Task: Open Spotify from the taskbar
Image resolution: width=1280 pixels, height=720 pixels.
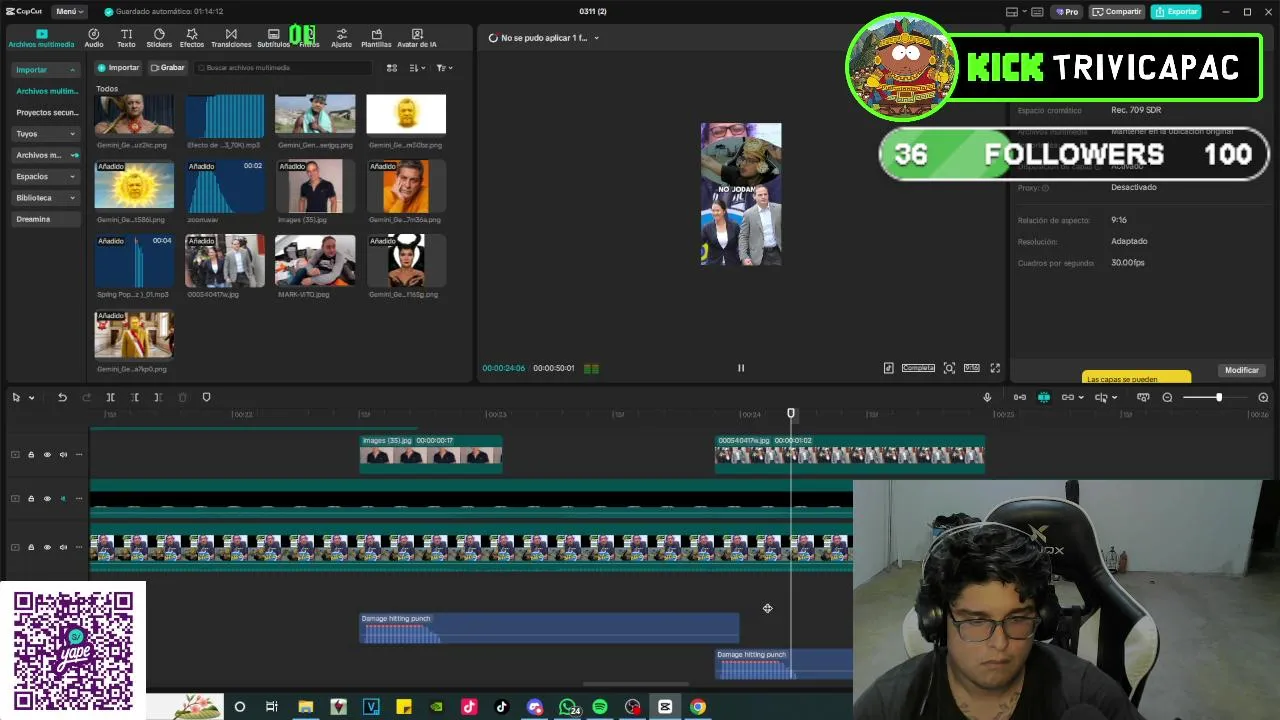Action: 600,707
